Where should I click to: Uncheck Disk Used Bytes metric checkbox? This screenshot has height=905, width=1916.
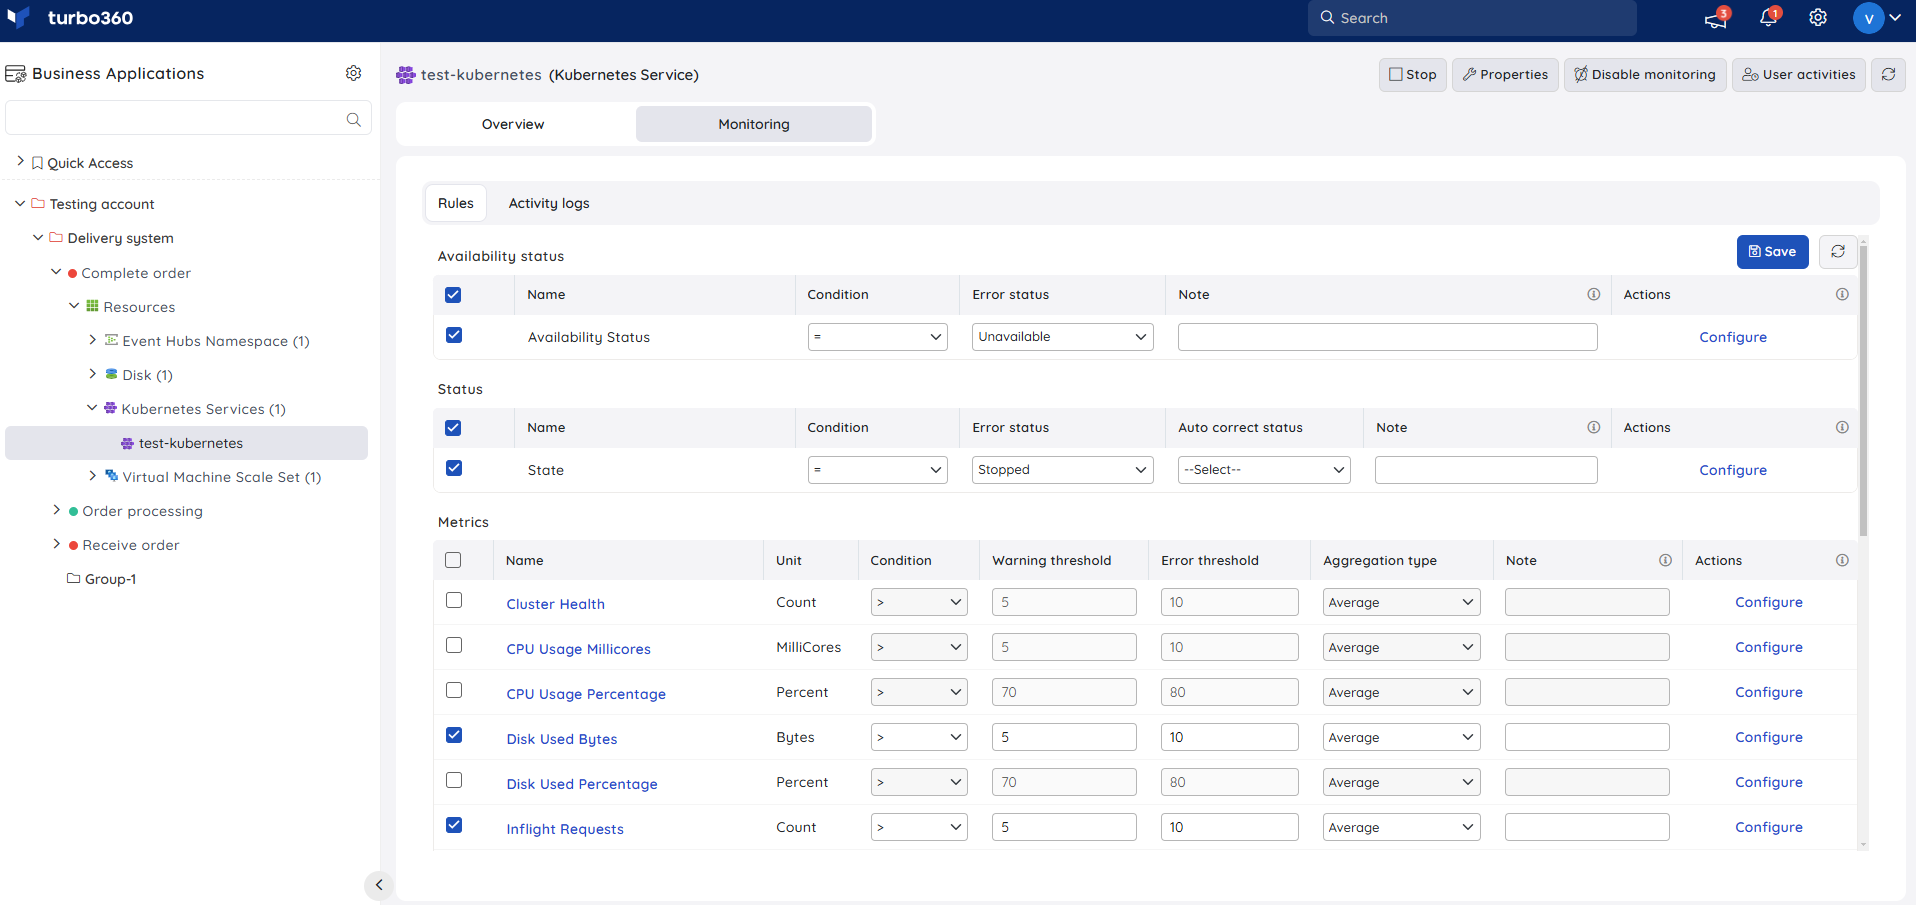click(454, 735)
